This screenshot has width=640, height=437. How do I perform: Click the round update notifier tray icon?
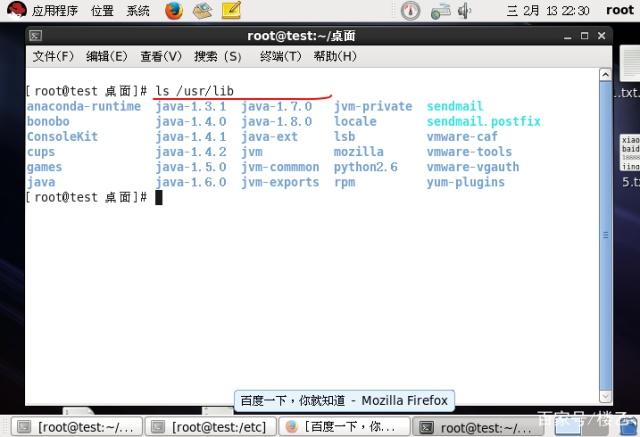pos(410,11)
